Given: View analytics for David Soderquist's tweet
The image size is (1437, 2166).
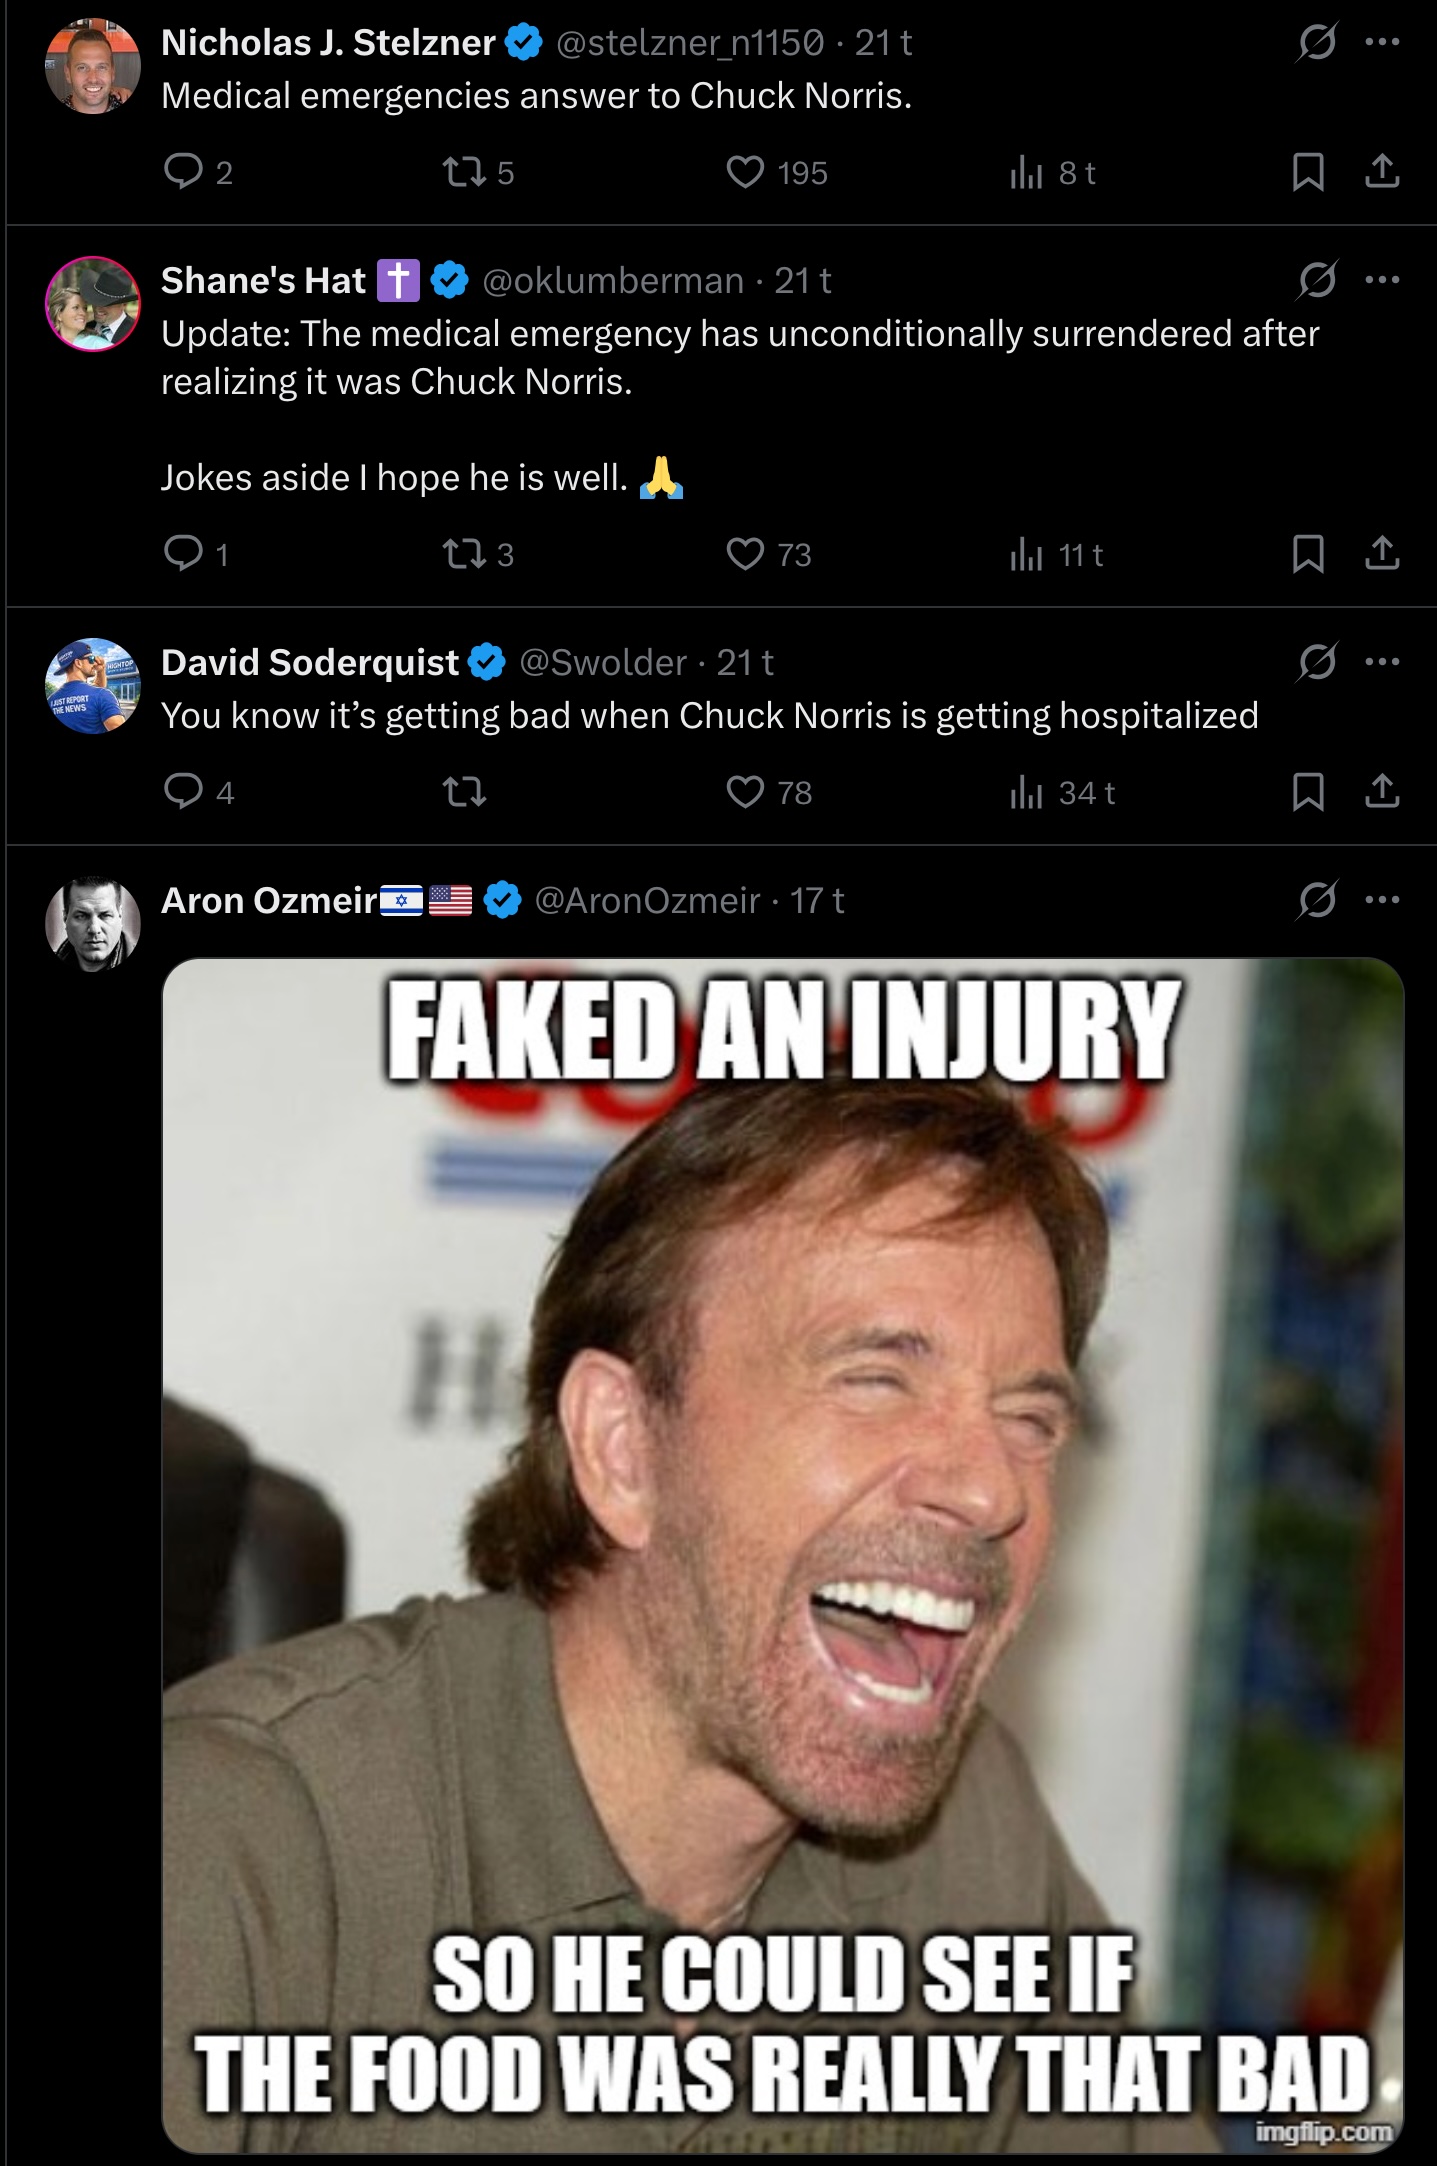Looking at the screenshot, I should (1027, 793).
